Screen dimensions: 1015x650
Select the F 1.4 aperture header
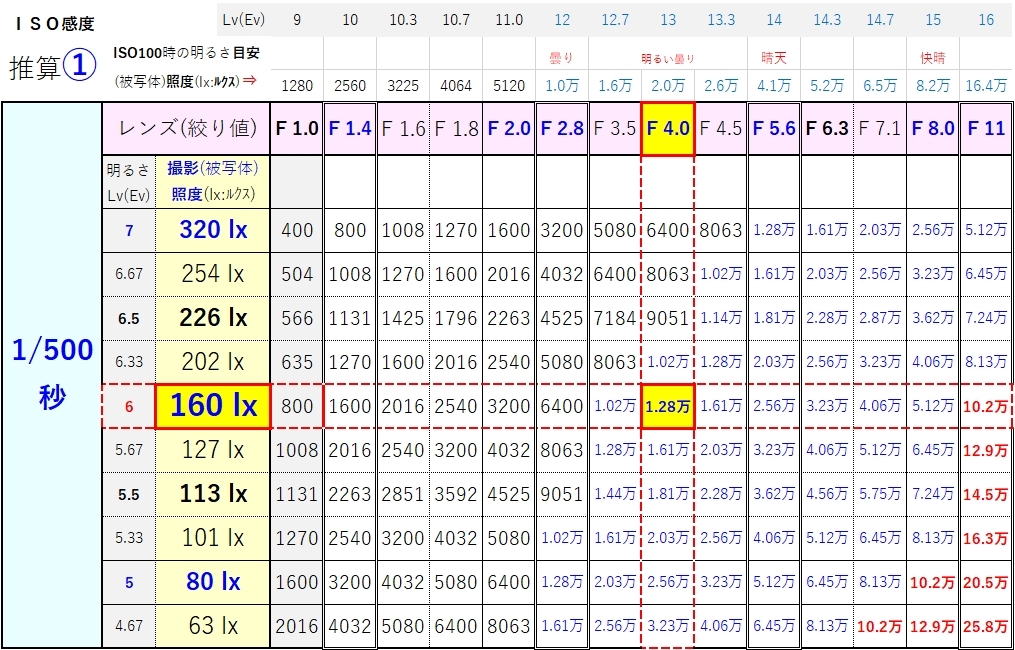coord(350,129)
